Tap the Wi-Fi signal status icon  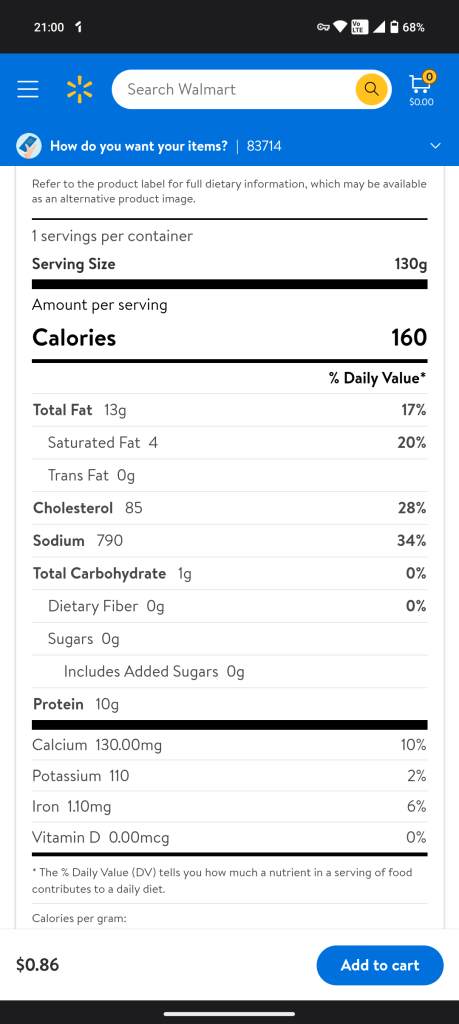click(x=340, y=27)
